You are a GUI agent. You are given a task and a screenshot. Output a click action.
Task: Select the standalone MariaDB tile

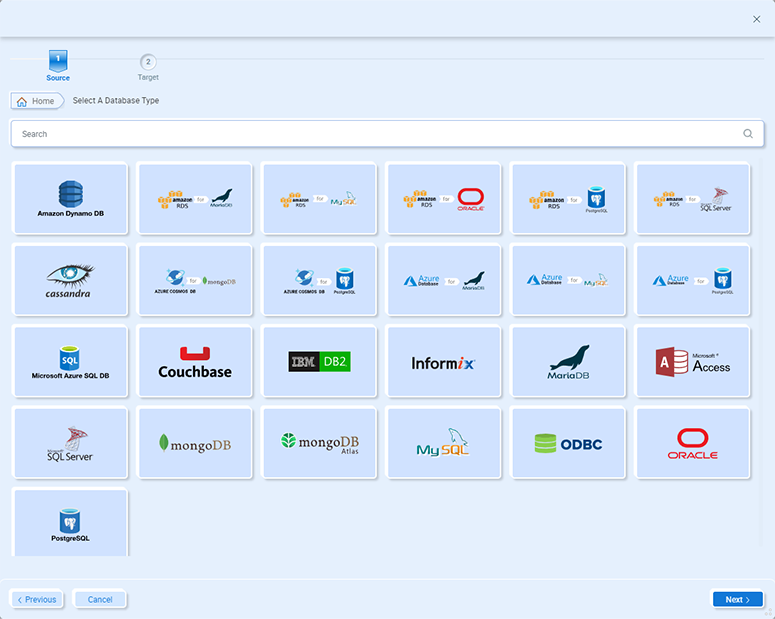(x=568, y=361)
